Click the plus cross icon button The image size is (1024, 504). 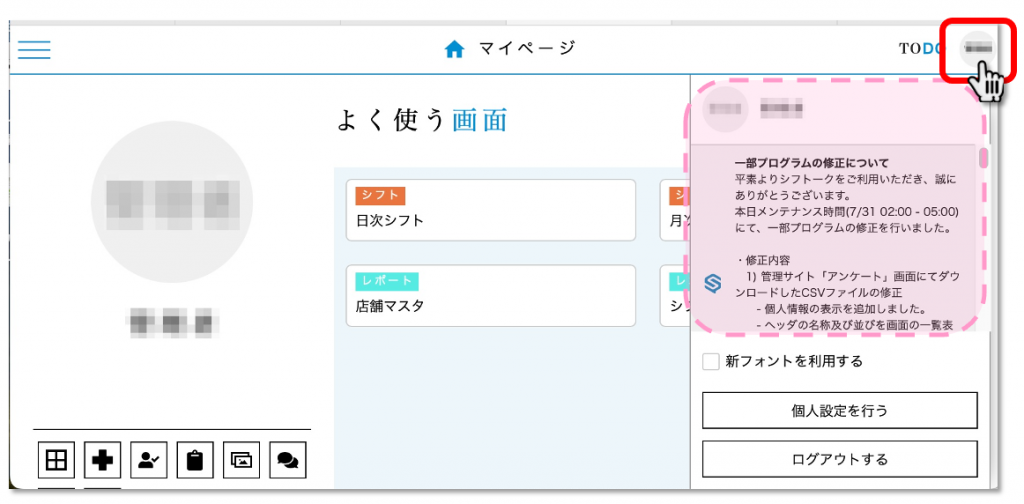pyautogui.click(x=103, y=460)
